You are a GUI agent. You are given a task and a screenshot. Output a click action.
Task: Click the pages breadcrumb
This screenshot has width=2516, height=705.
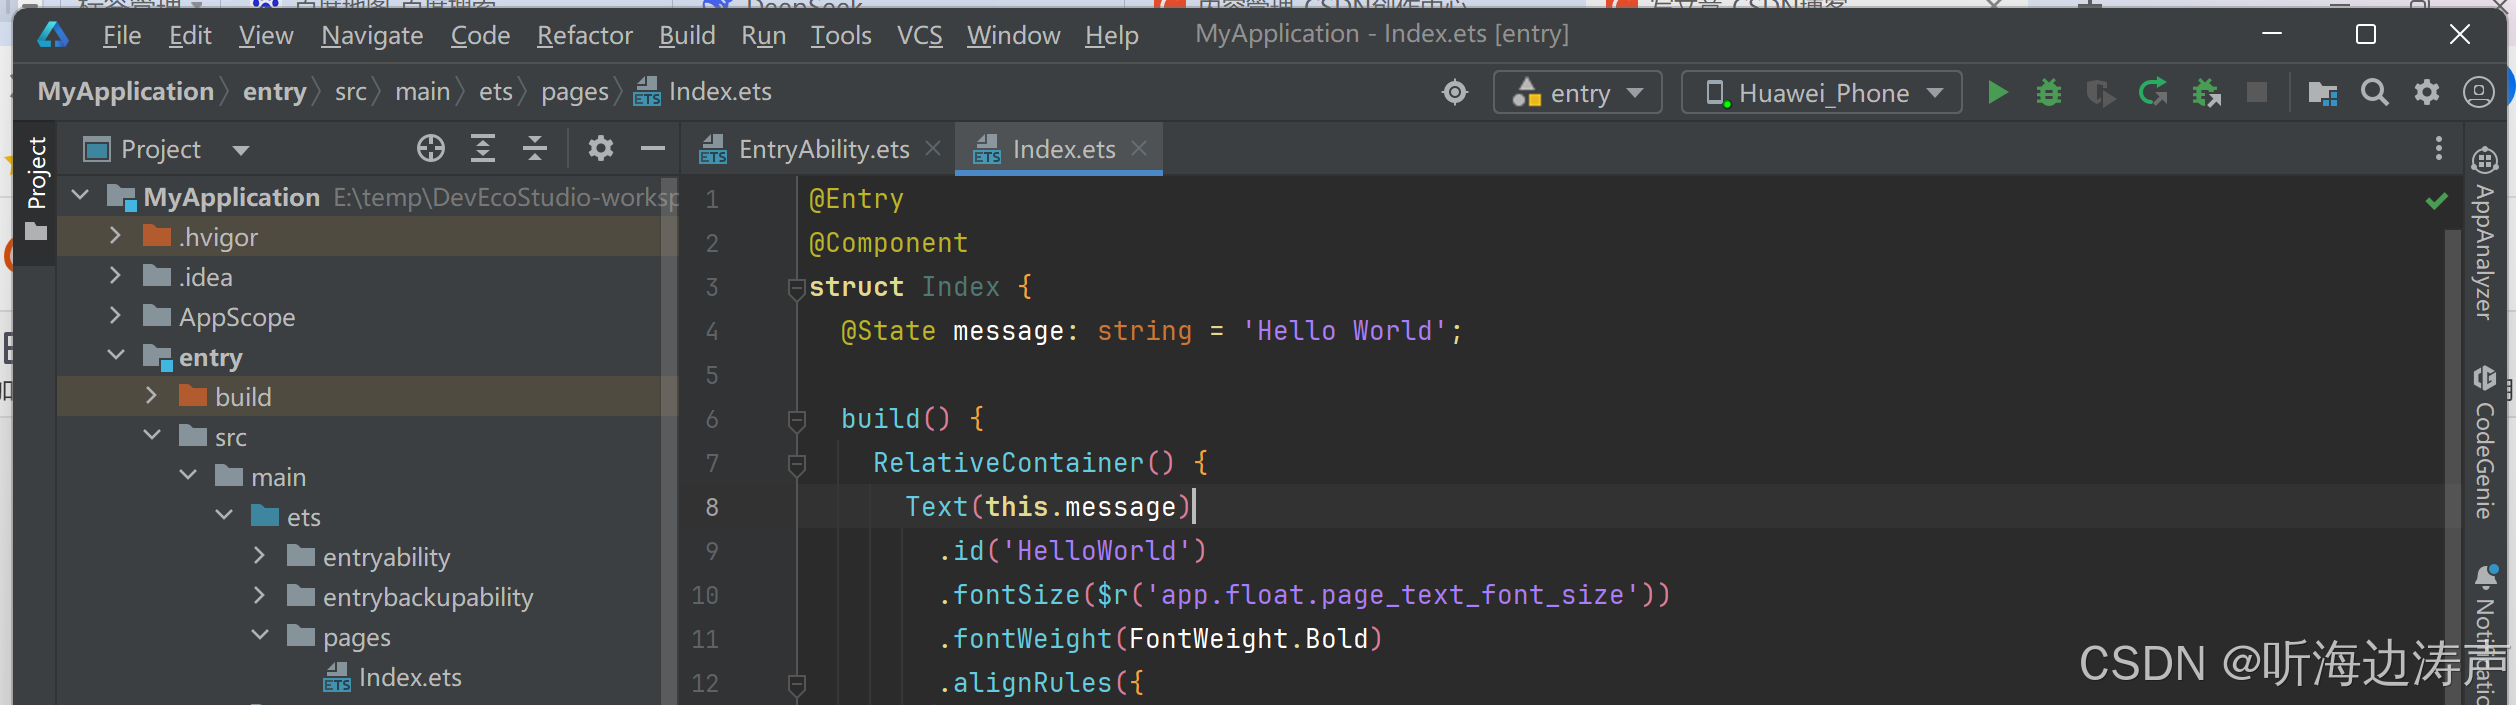(575, 92)
